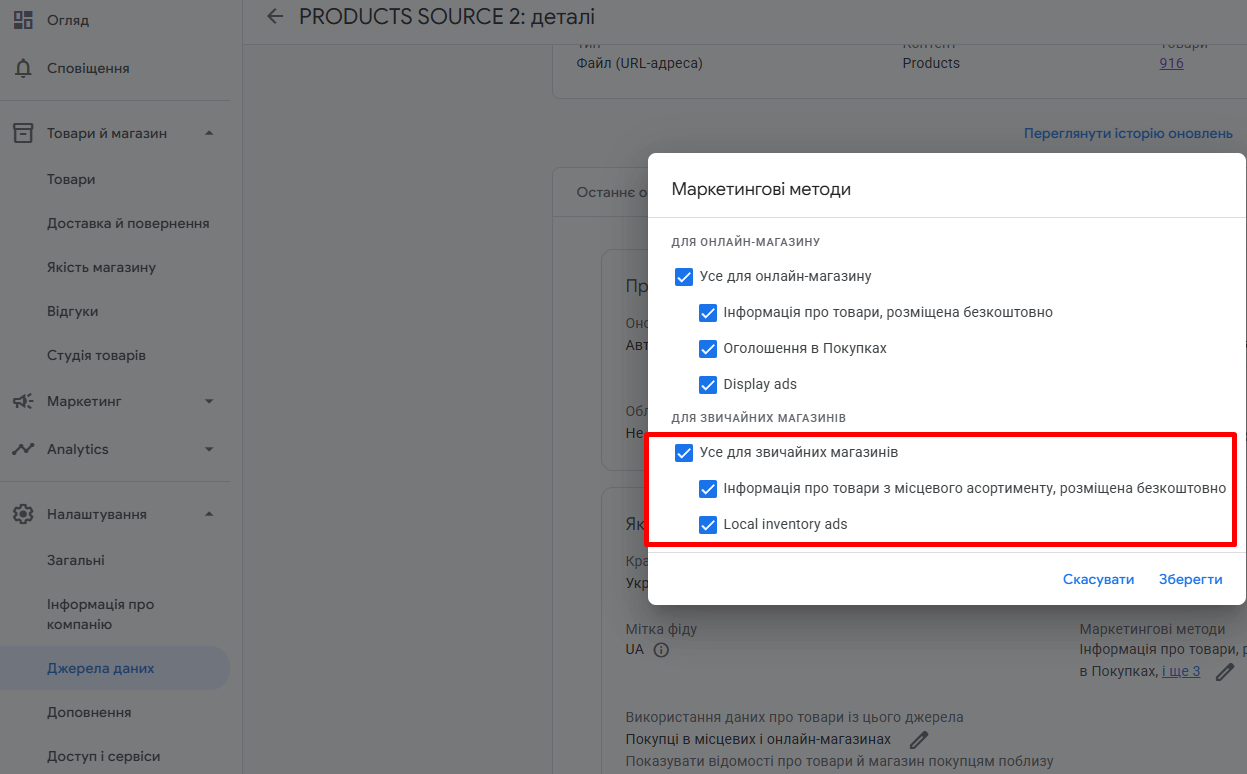Click the Скасувати button
The image size is (1247, 774).
(1099, 579)
